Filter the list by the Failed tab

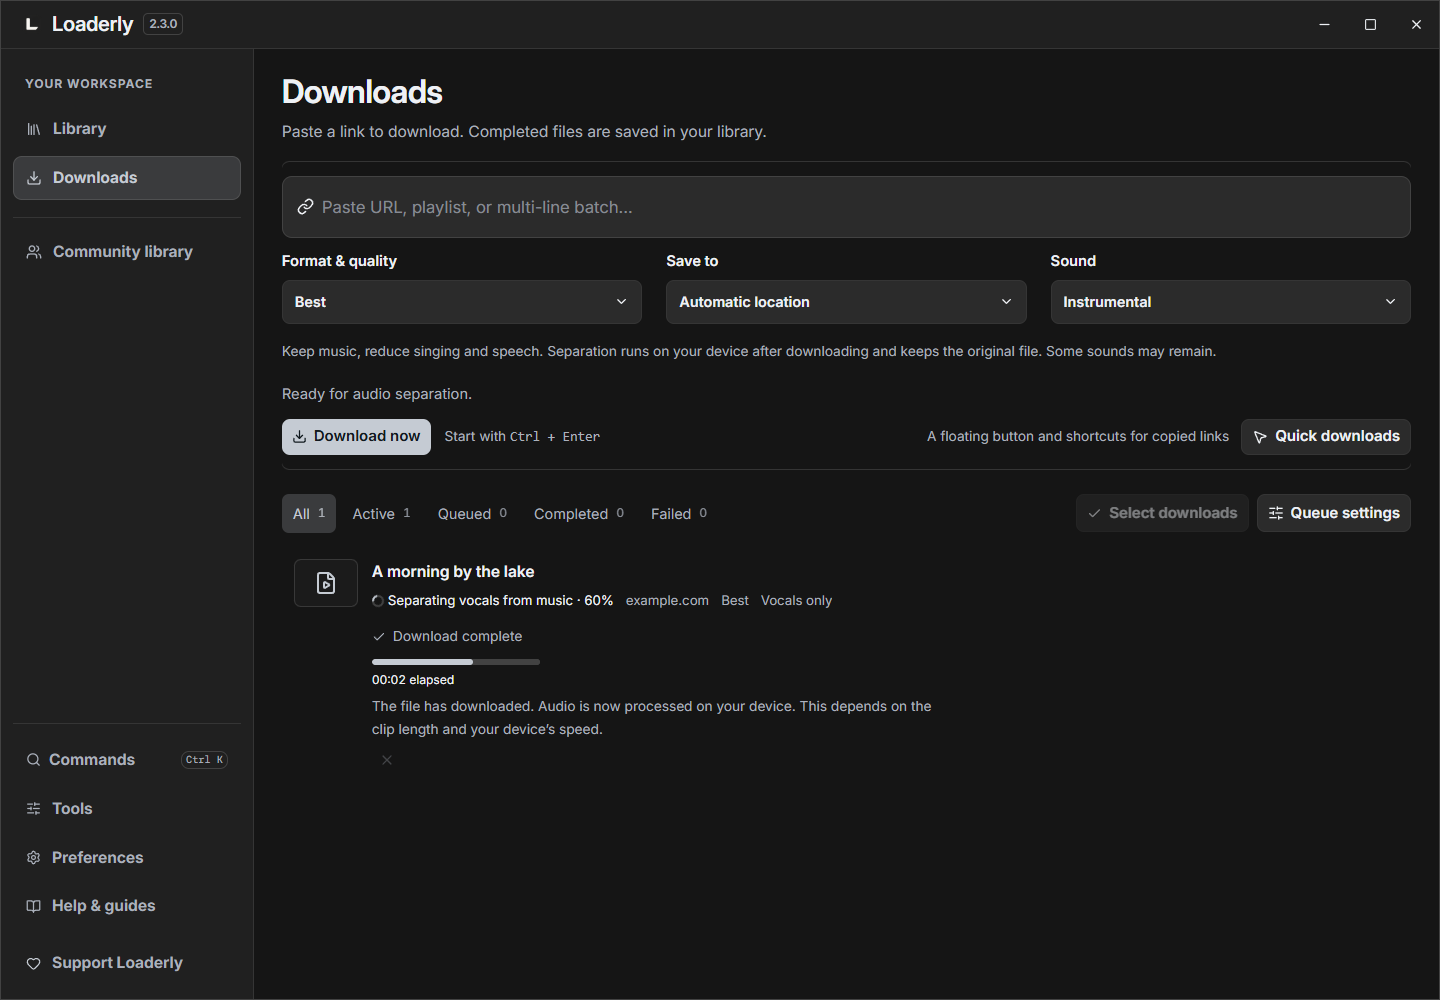tap(679, 514)
